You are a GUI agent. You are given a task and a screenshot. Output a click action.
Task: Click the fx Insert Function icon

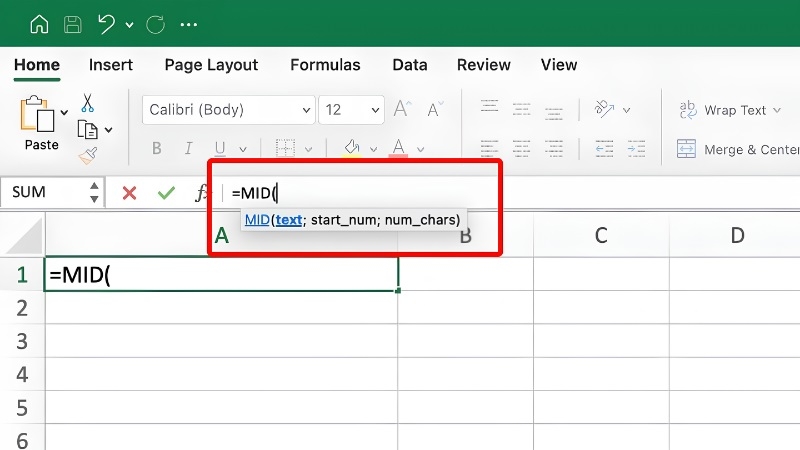tap(203, 192)
